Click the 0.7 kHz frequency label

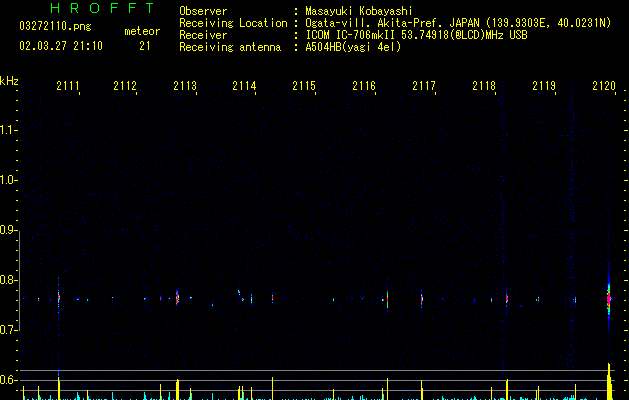click(7, 330)
